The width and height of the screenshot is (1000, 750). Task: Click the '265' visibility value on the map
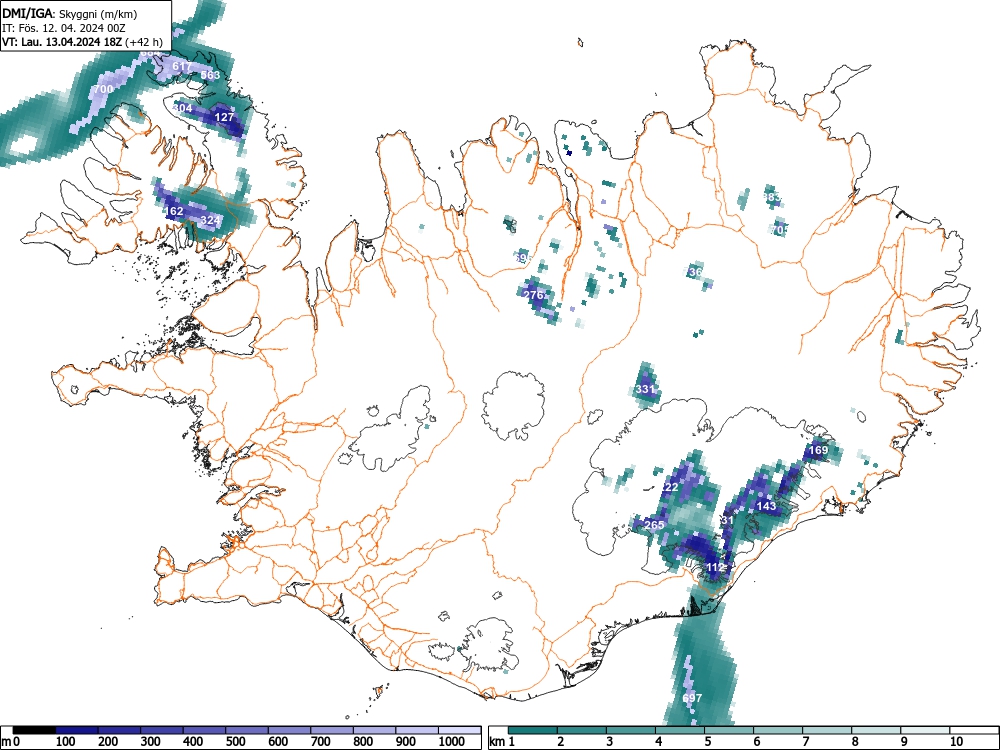(x=654, y=526)
